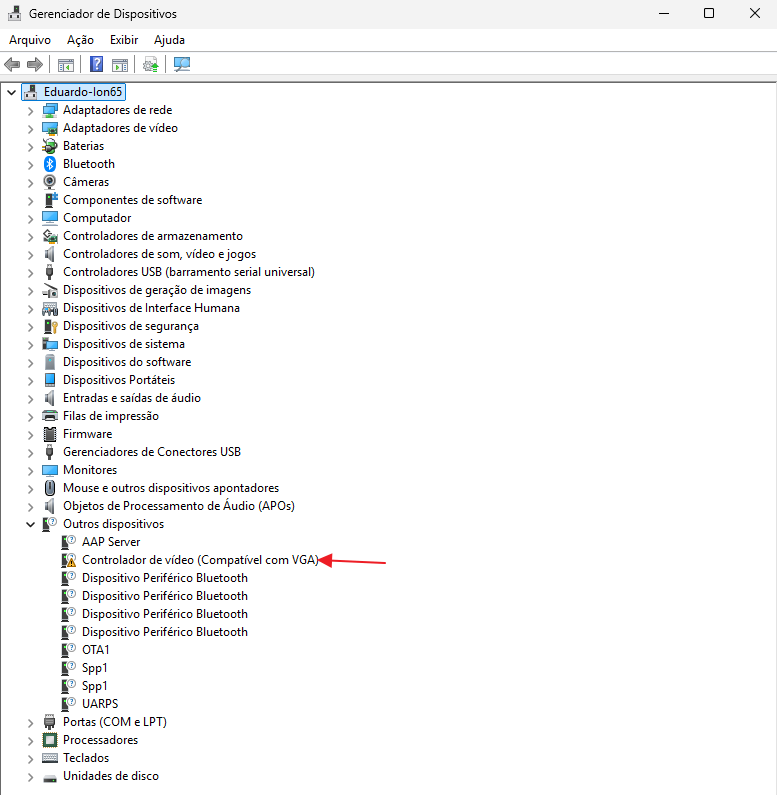Click the Portas (COM e LPT) icon

(50, 721)
